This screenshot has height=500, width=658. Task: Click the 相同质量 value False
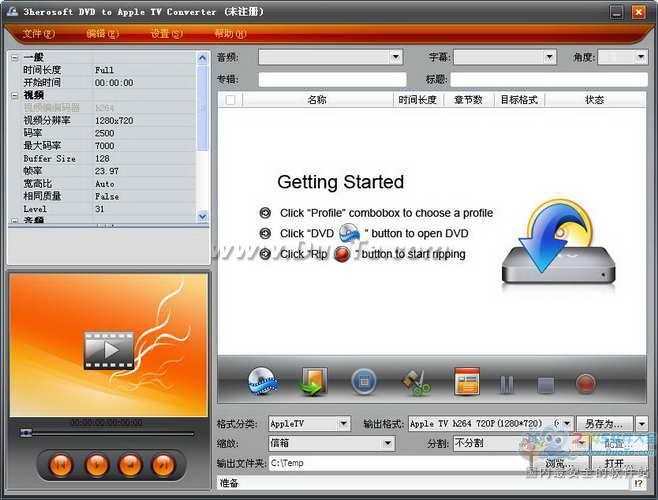(107, 196)
